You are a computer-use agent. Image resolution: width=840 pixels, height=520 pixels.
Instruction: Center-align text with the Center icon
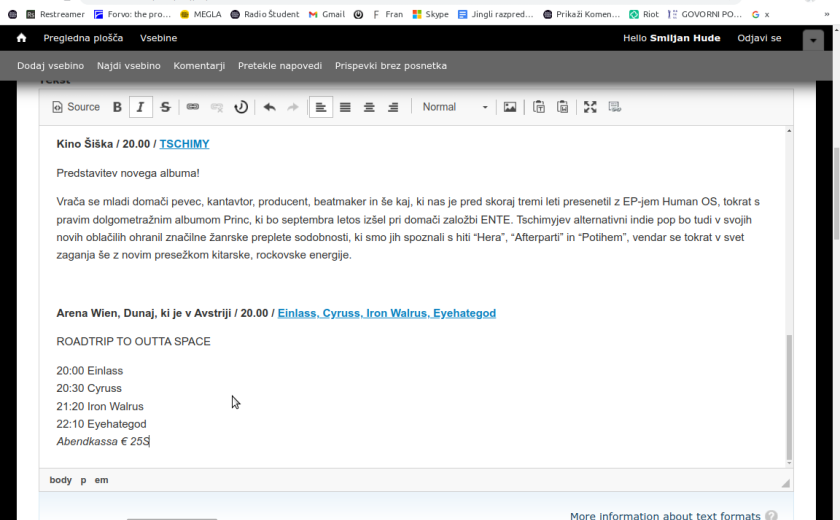pos(369,107)
